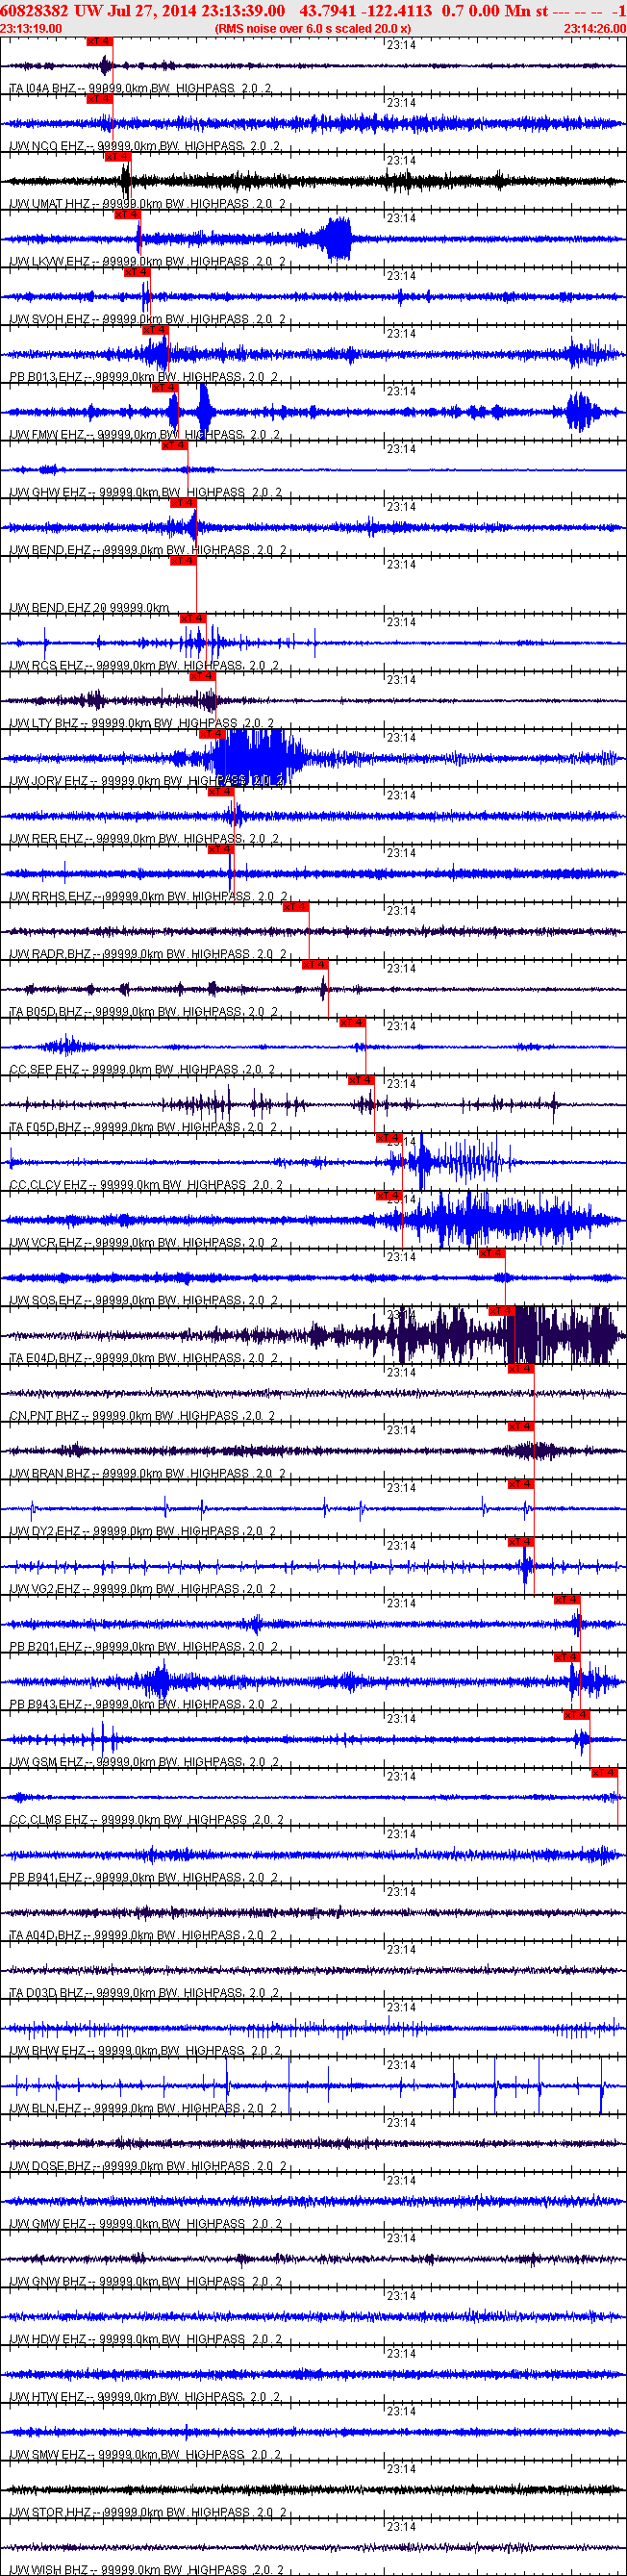Select the UW GSM EHZ station label
Screen dimensions: 627x2576
click(x=144, y=1764)
